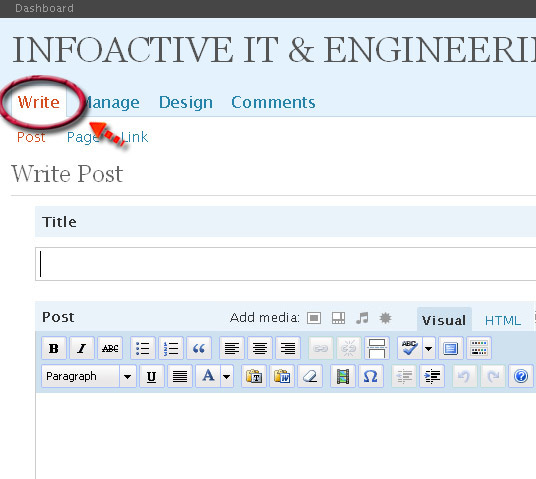Add audio via music note icon
Screen dimensions: 536x479
coord(362,318)
